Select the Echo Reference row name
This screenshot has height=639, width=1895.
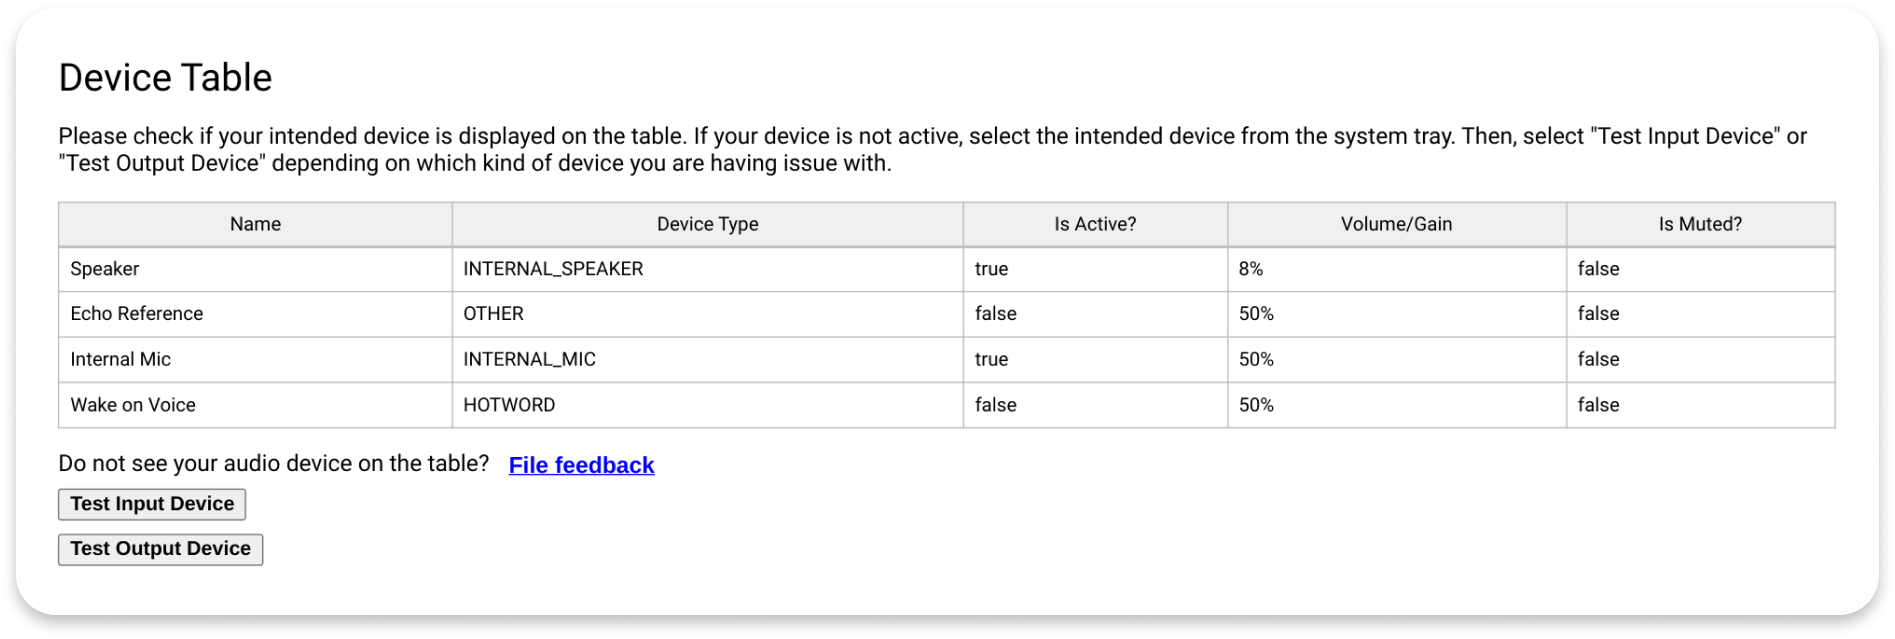[x=137, y=314]
